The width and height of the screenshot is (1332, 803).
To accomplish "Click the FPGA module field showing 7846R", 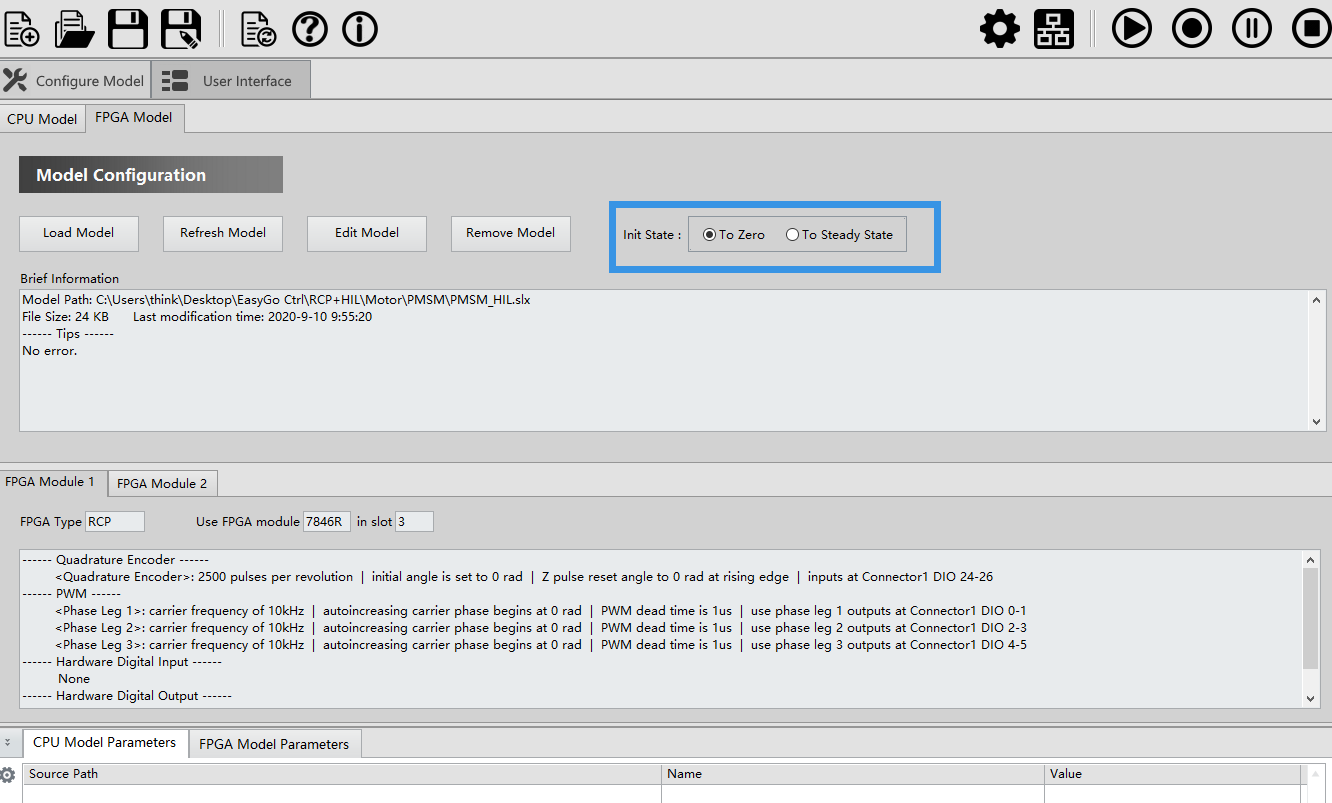I will (x=327, y=521).
